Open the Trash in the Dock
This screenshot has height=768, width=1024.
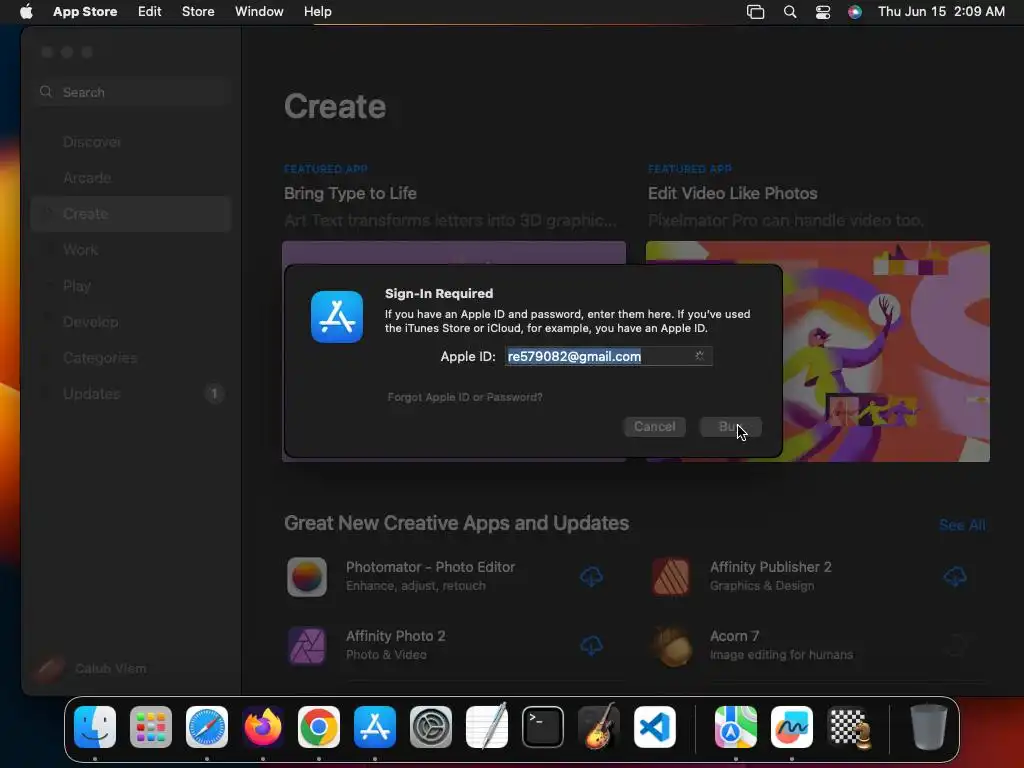[929, 727]
